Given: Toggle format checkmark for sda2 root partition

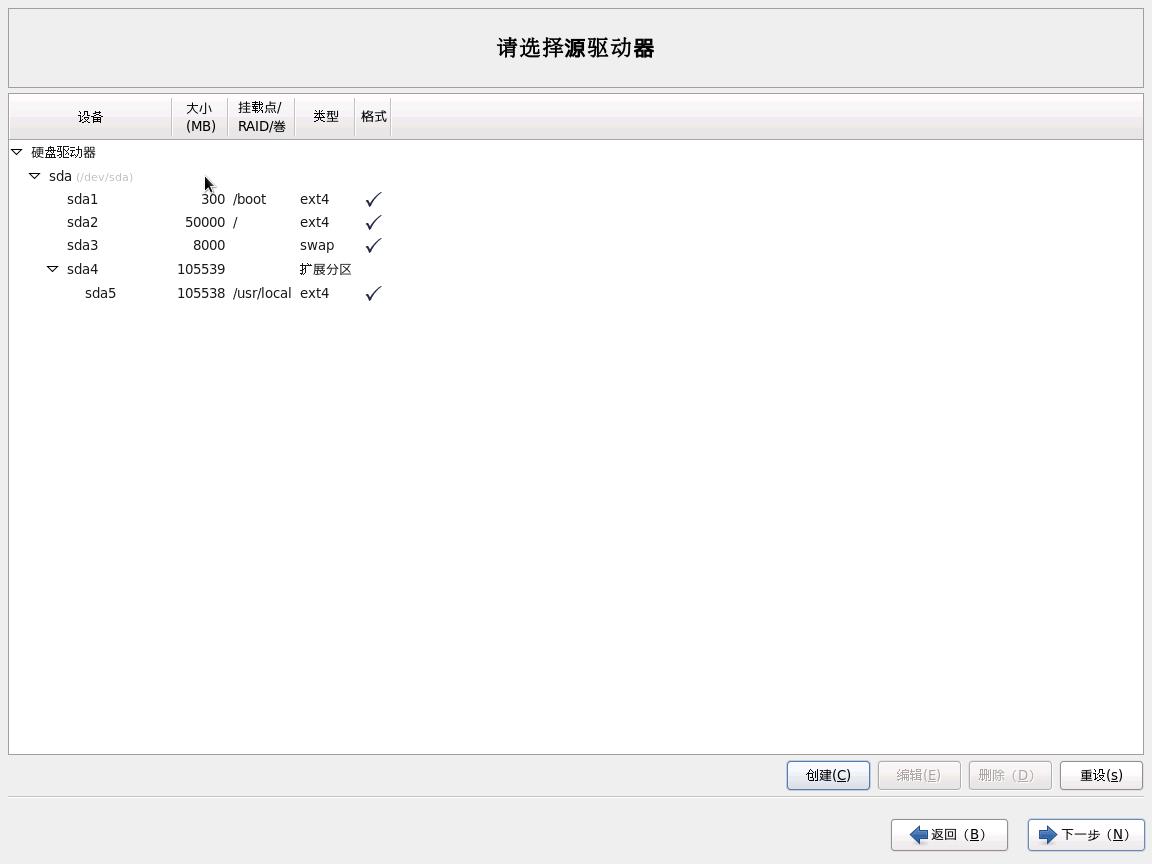Looking at the screenshot, I should [x=372, y=222].
